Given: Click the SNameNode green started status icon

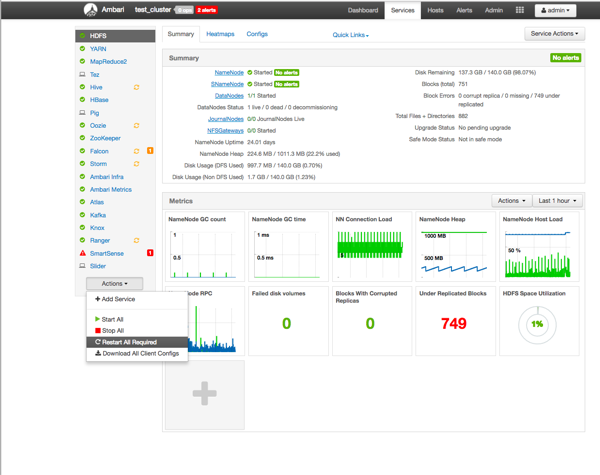Looking at the screenshot, I should click(x=249, y=84).
